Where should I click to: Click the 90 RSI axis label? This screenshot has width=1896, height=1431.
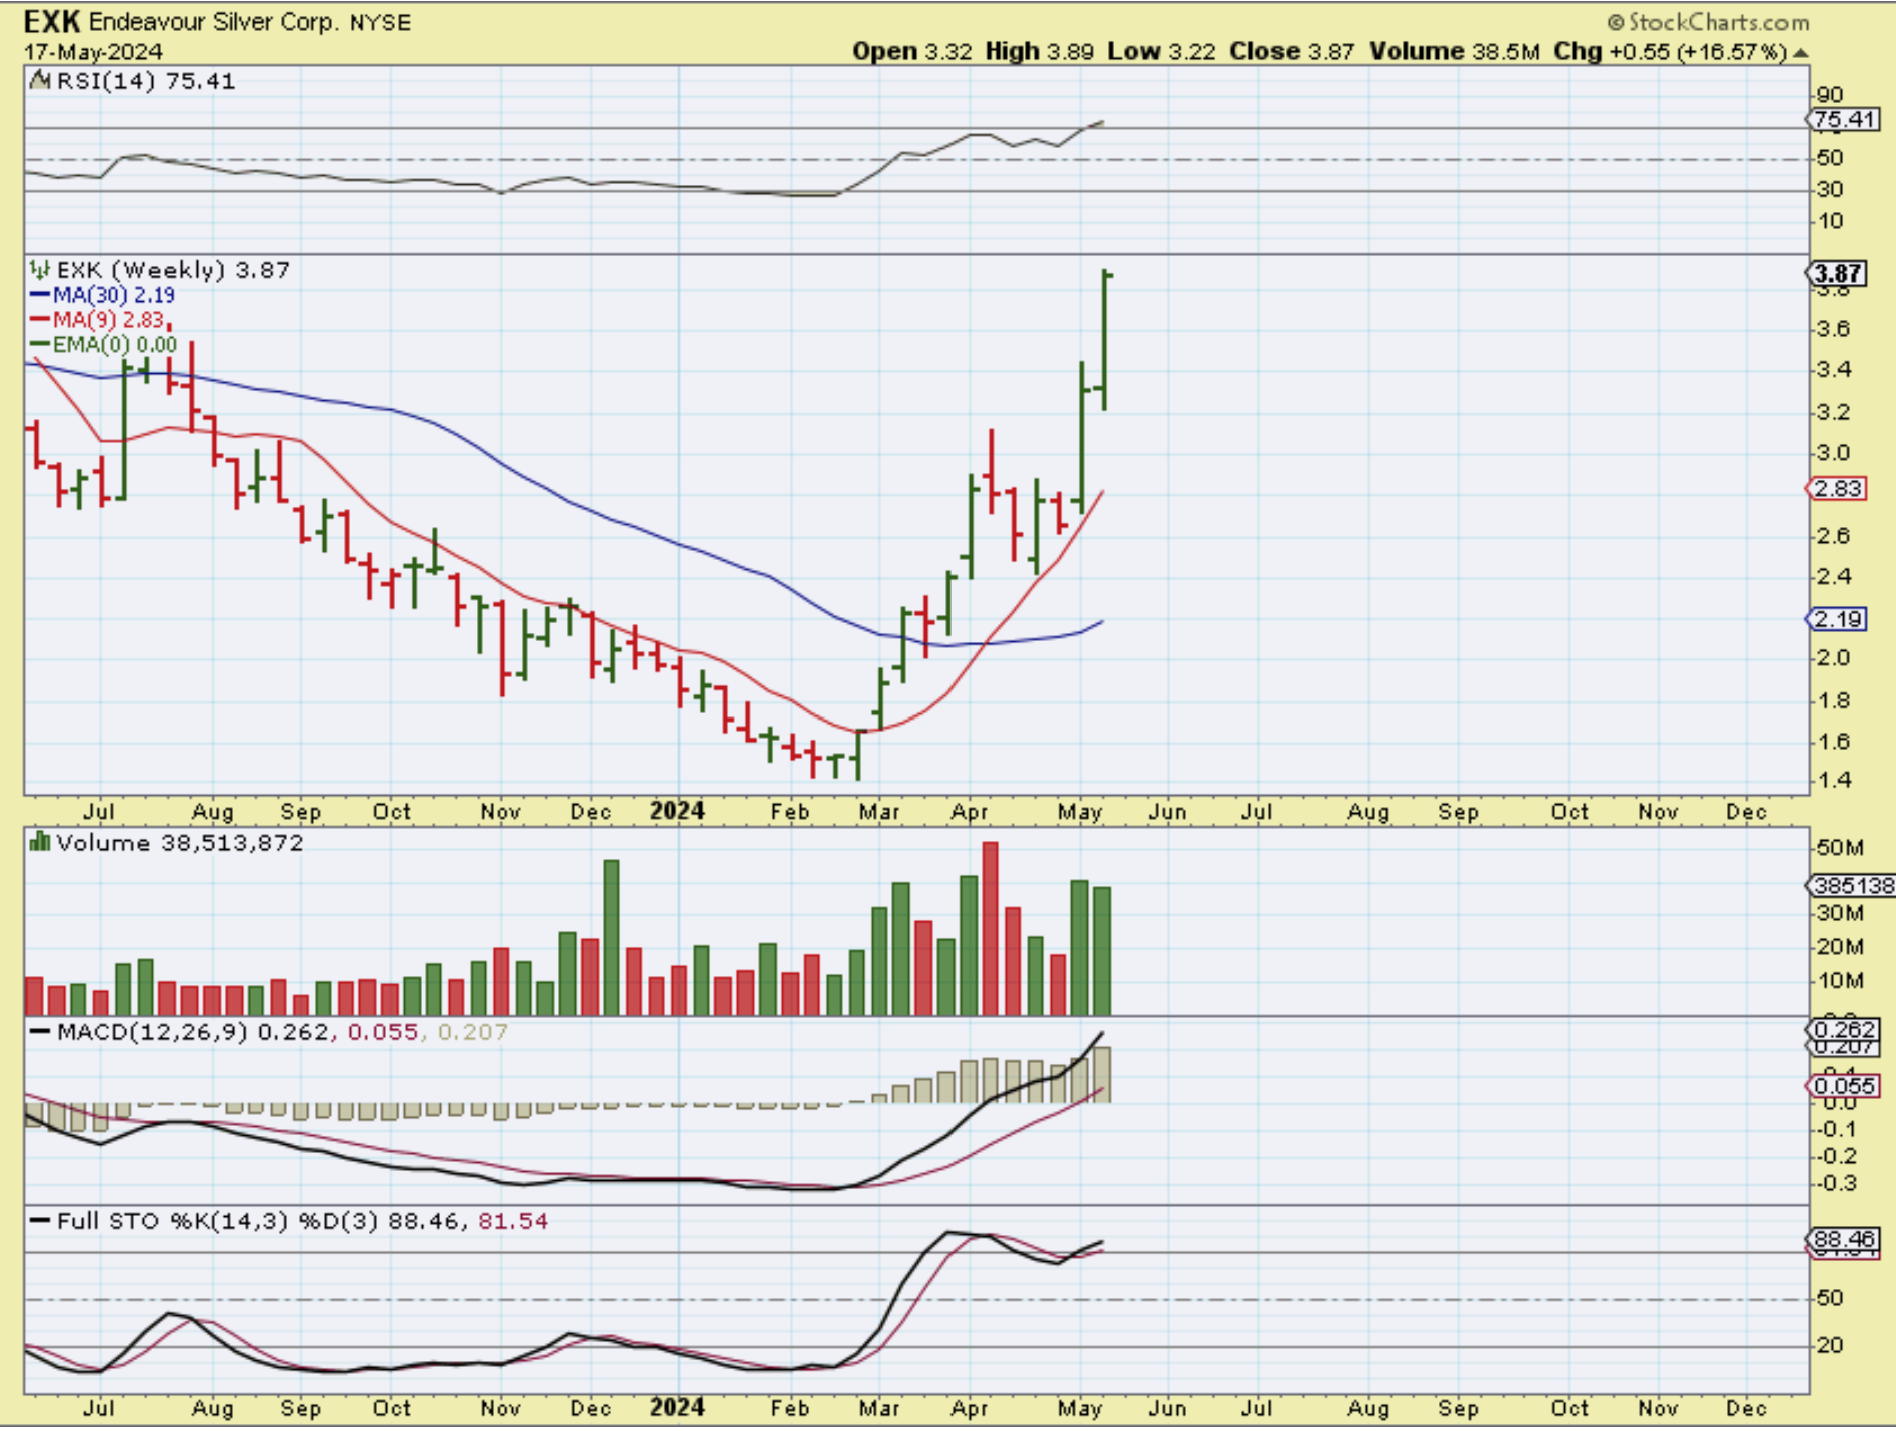coord(1830,95)
